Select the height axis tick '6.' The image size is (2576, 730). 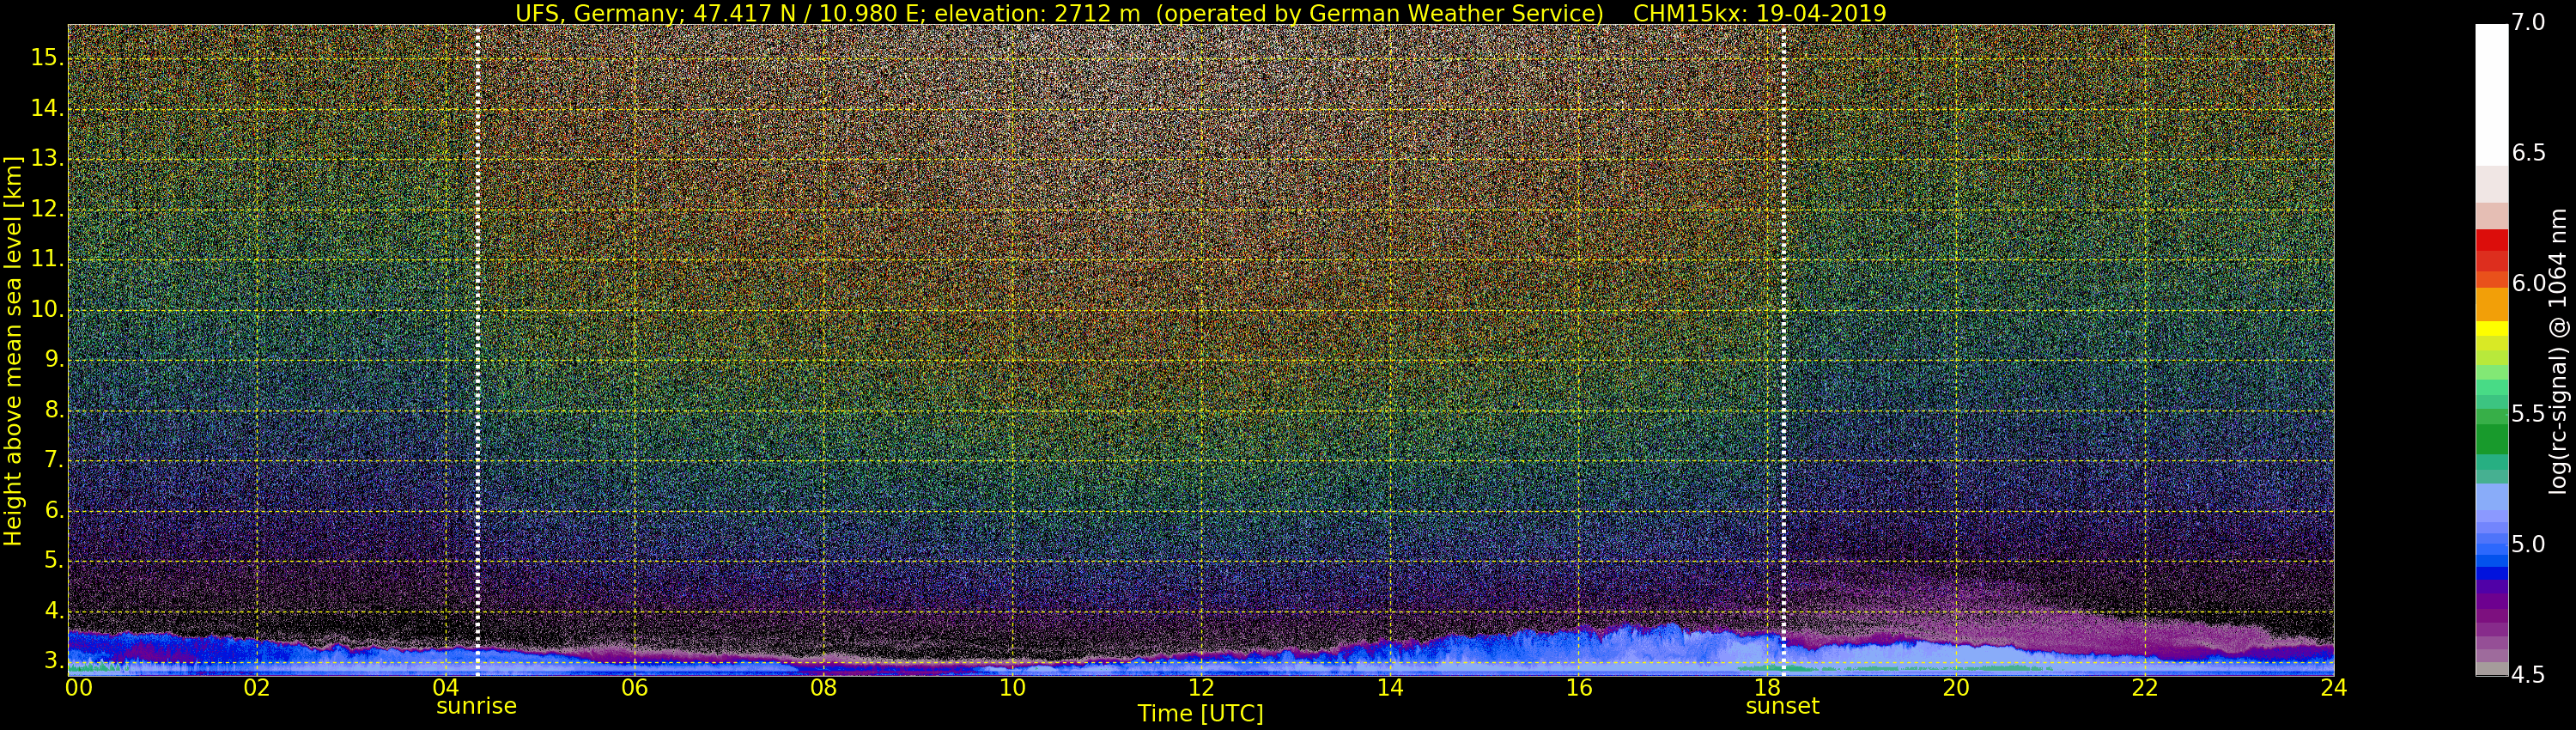[x=52, y=510]
